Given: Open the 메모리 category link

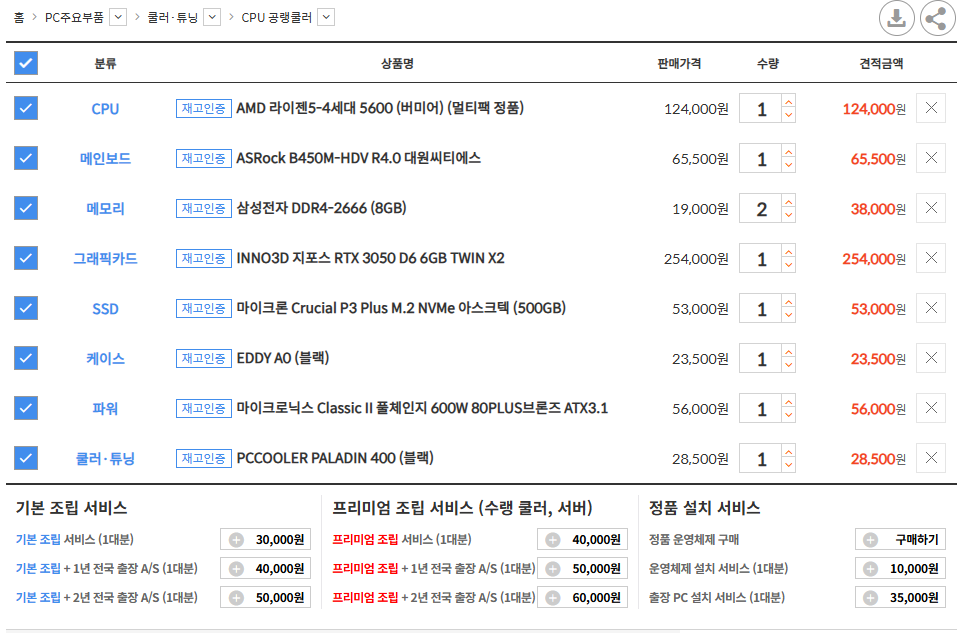Looking at the screenshot, I should (105, 209).
